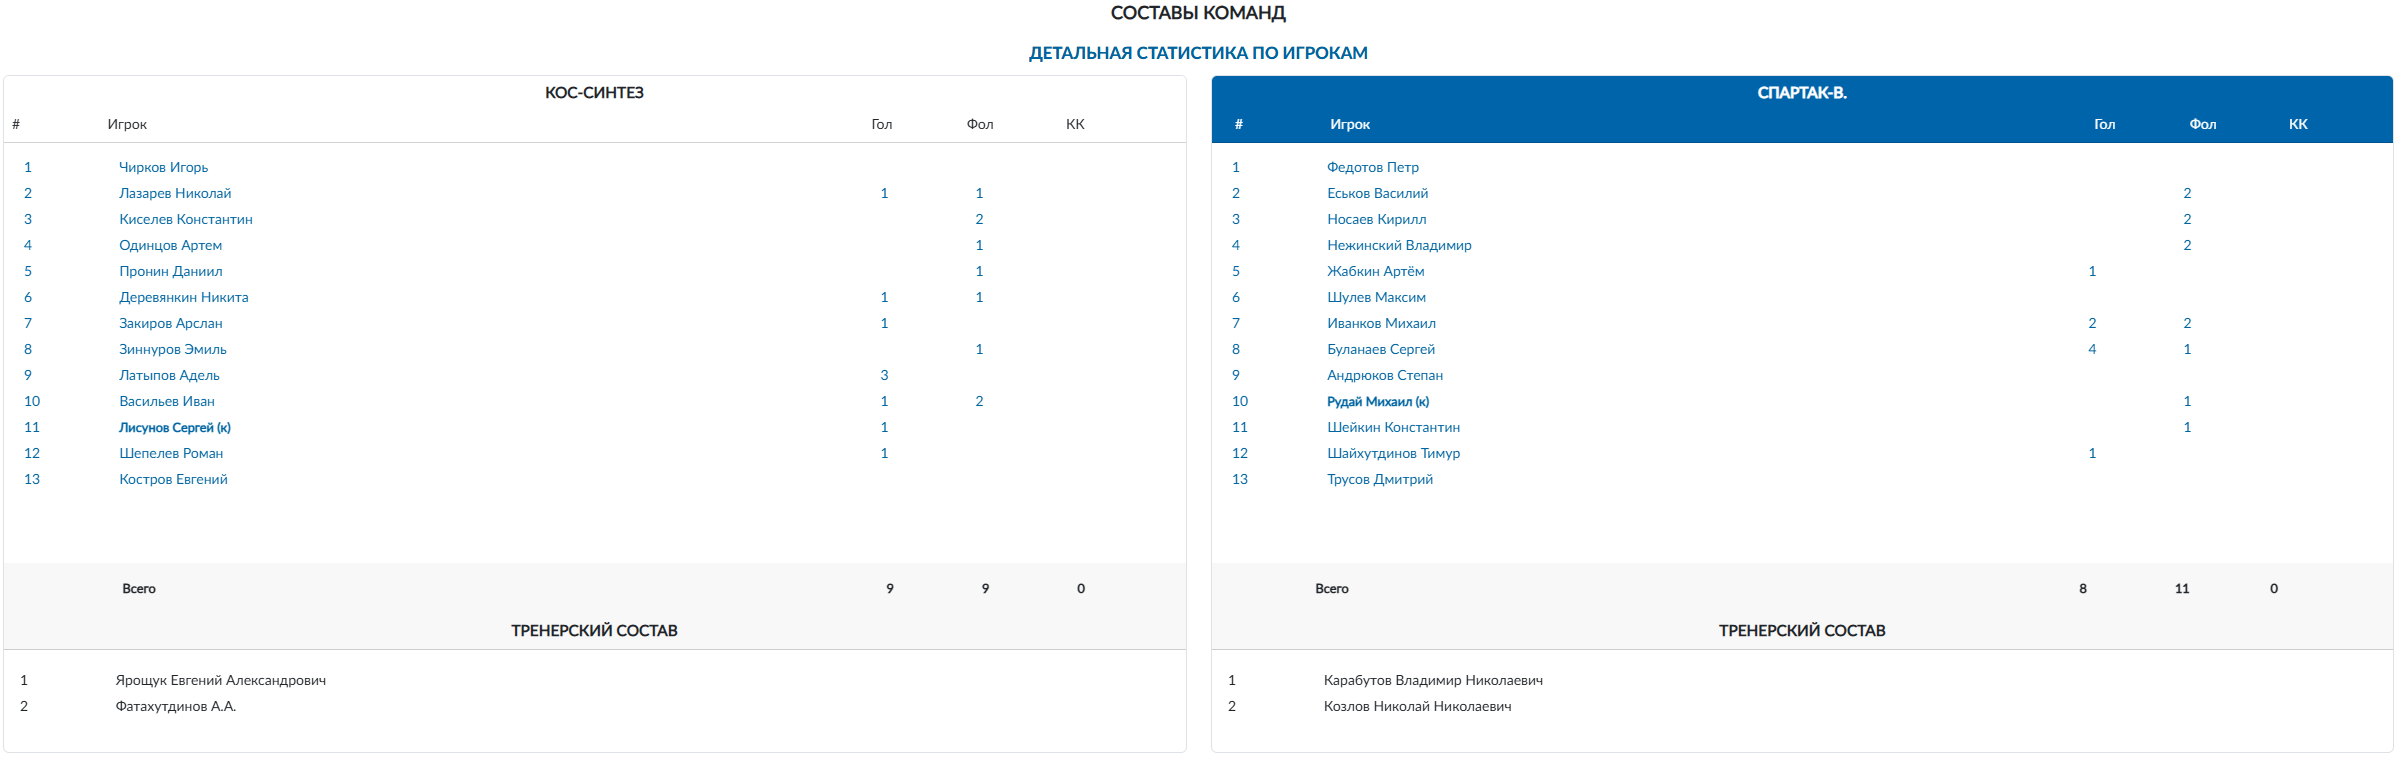Click the Фол column header for Спартак-В.
Viewport: 2400px width, 761px height.
[x=2203, y=124]
